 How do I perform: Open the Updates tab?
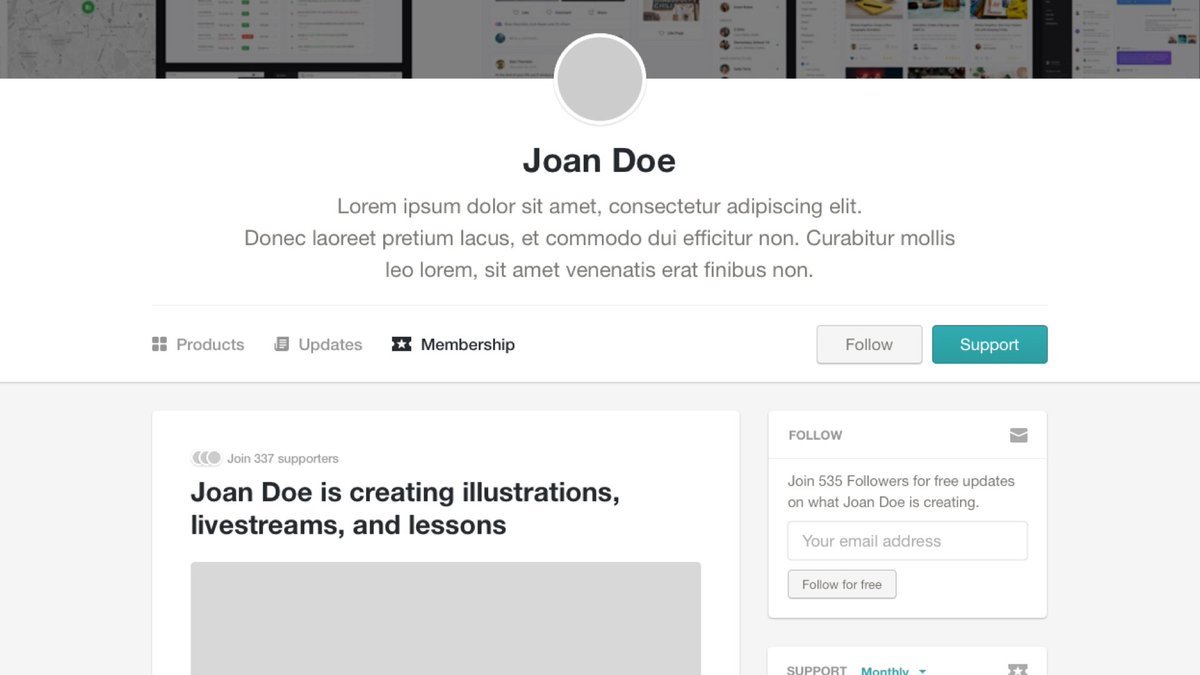click(x=329, y=344)
